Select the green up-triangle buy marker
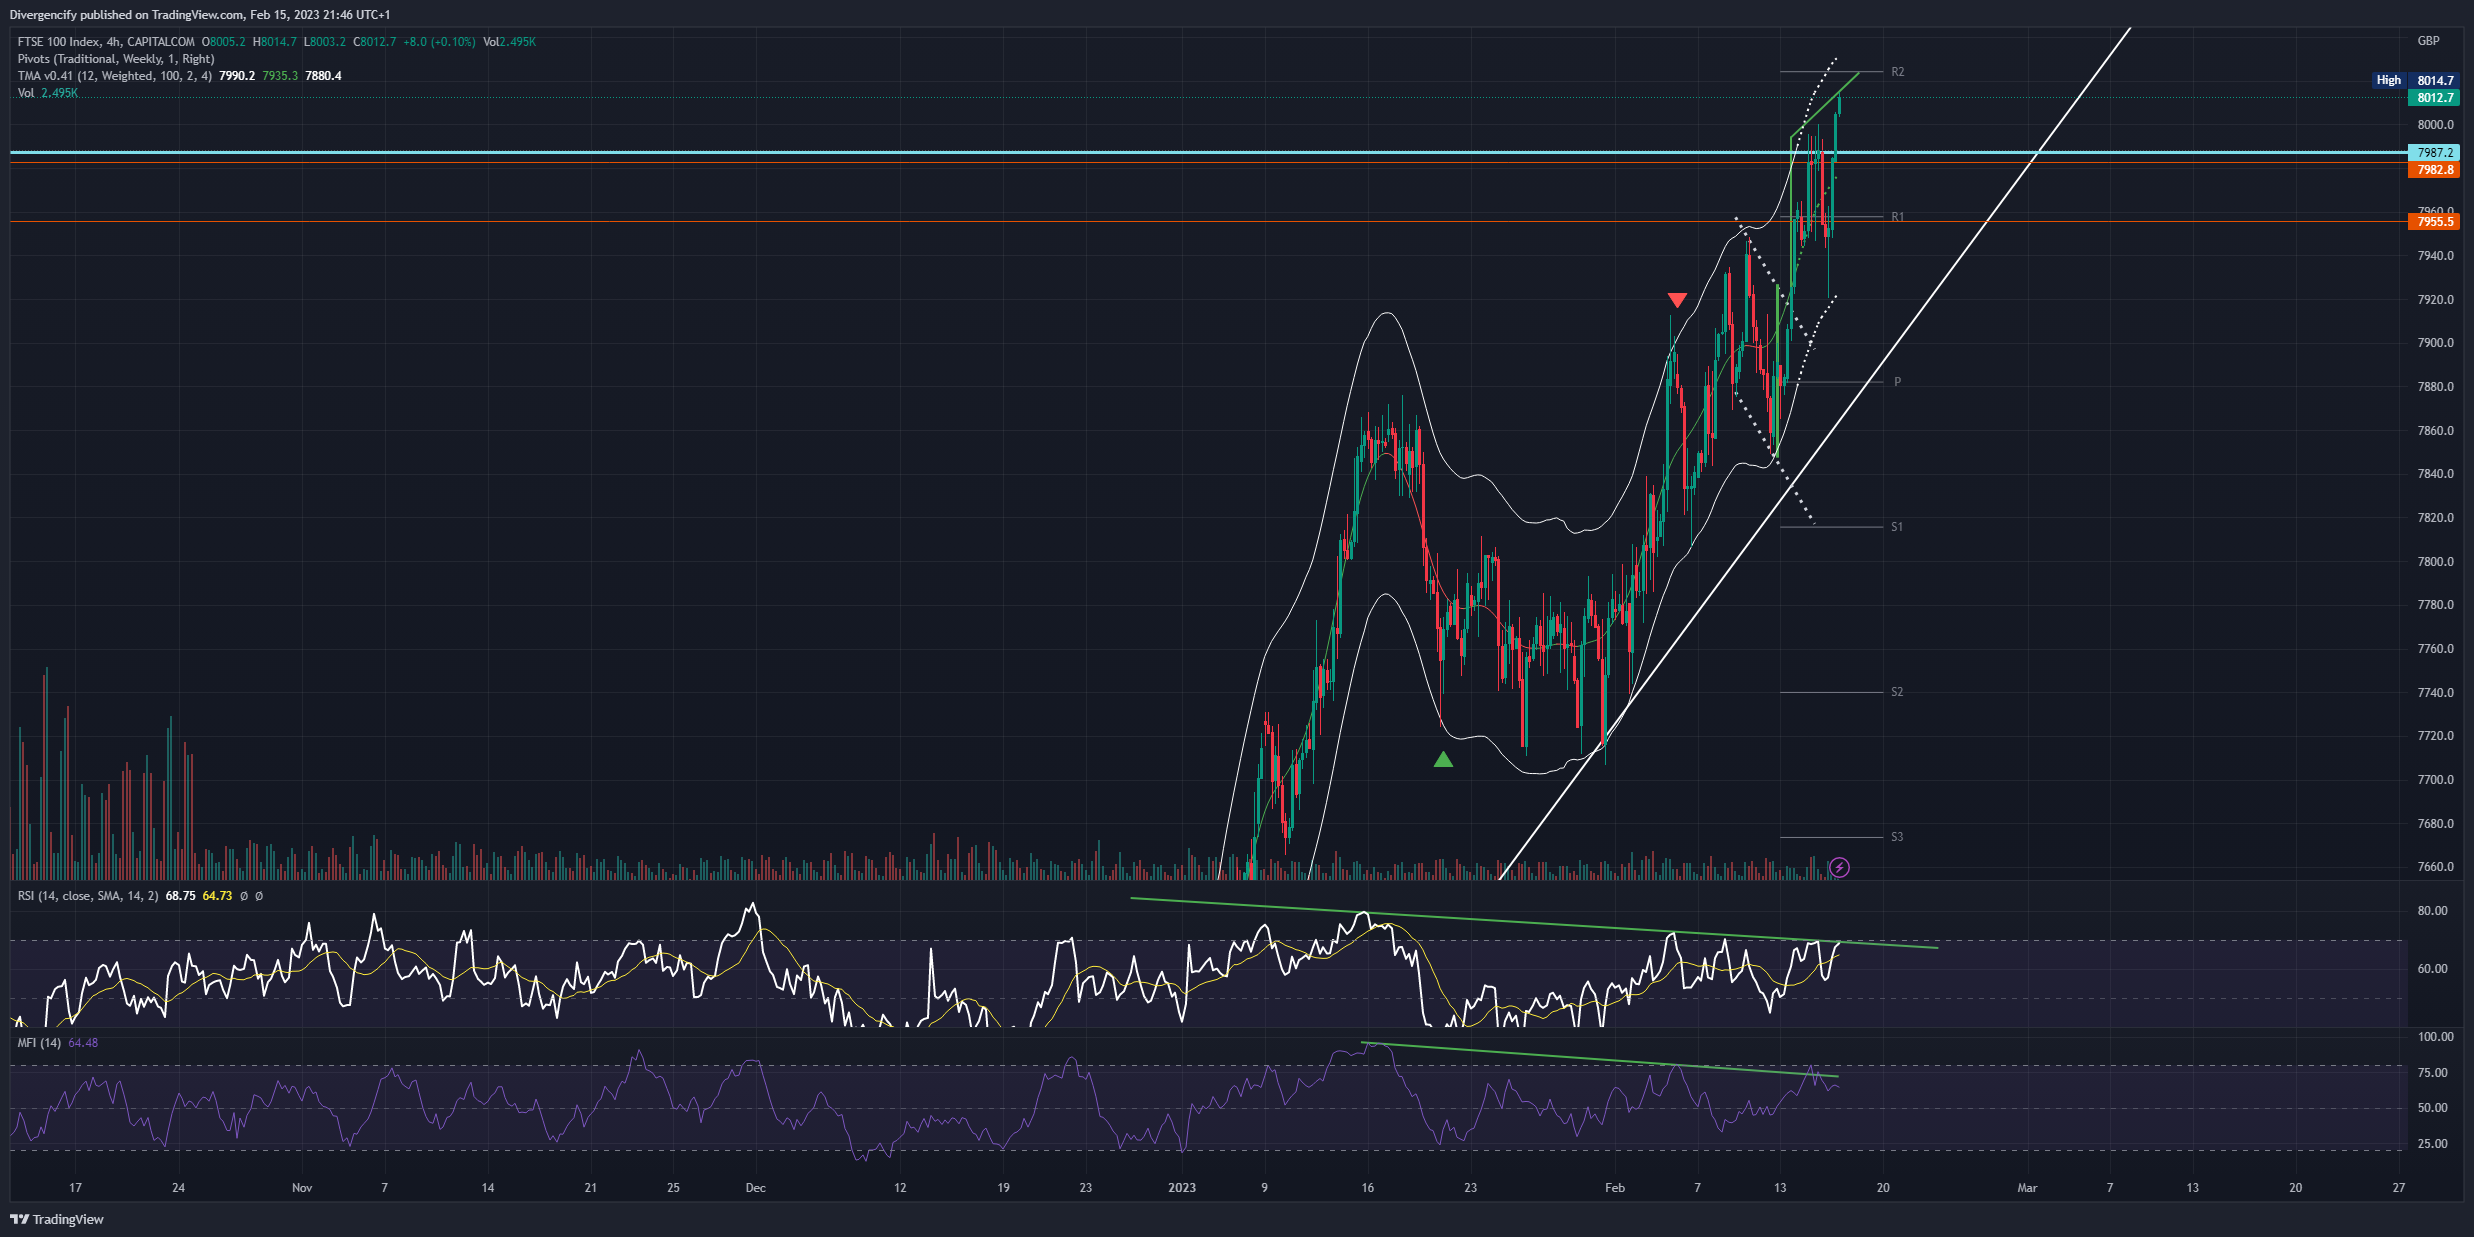2474x1237 pixels. (1443, 759)
